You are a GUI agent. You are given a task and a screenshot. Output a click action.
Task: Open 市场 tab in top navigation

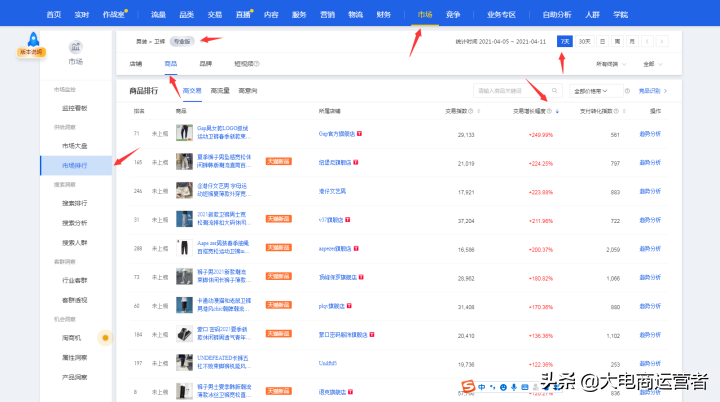(425, 14)
